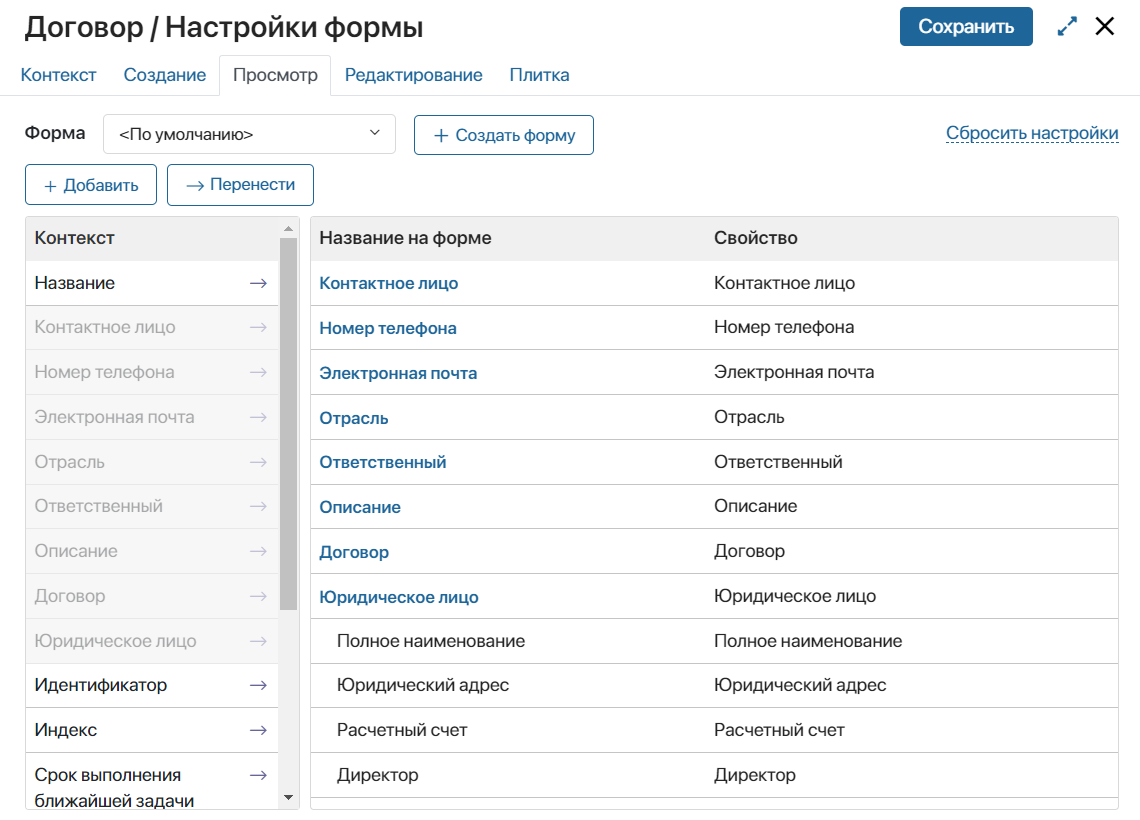Go to the Плитка tab
The image size is (1140, 820).
click(539, 75)
